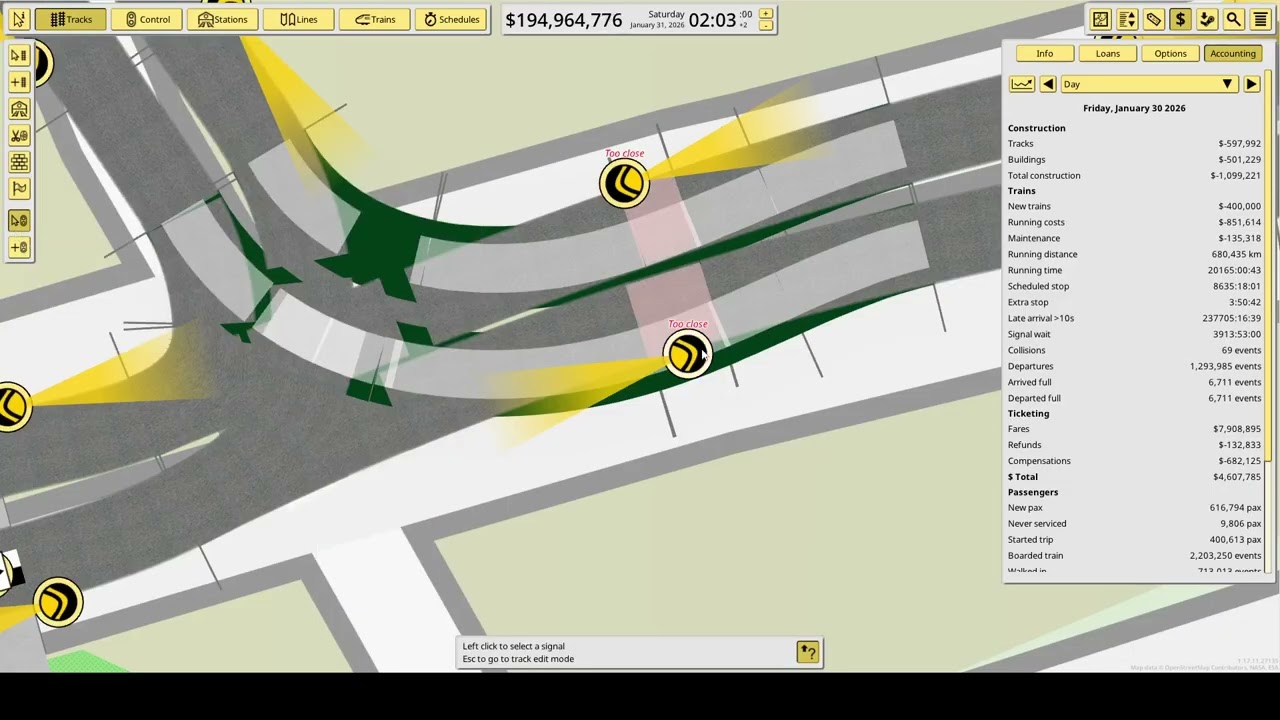Click the Tracks construction cost row

[1134, 144]
